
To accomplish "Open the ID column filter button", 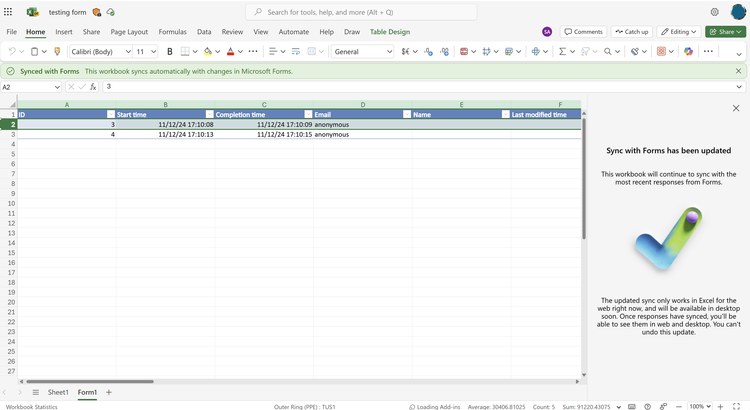I will tap(110, 114).
